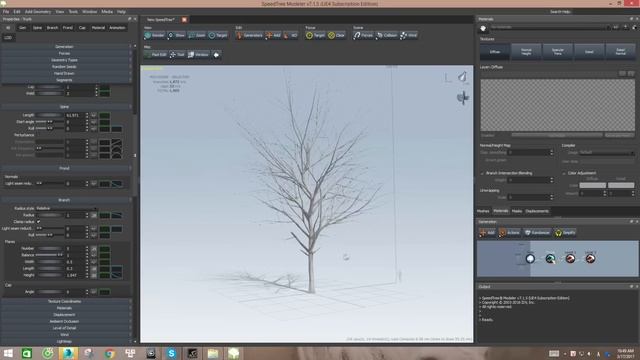
Task: Select the Generators edit mode
Action: pos(249,36)
